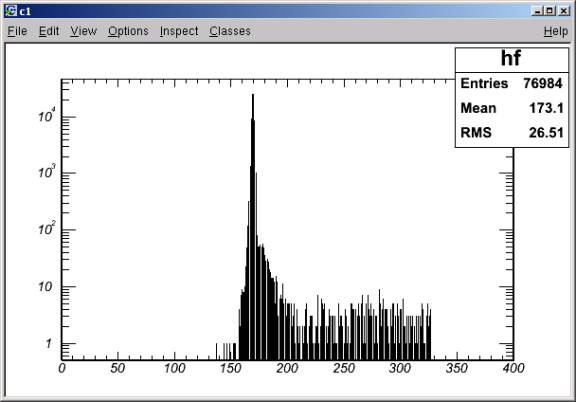
Task: Select the 'hf' stats box title
Action: click(x=511, y=58)
